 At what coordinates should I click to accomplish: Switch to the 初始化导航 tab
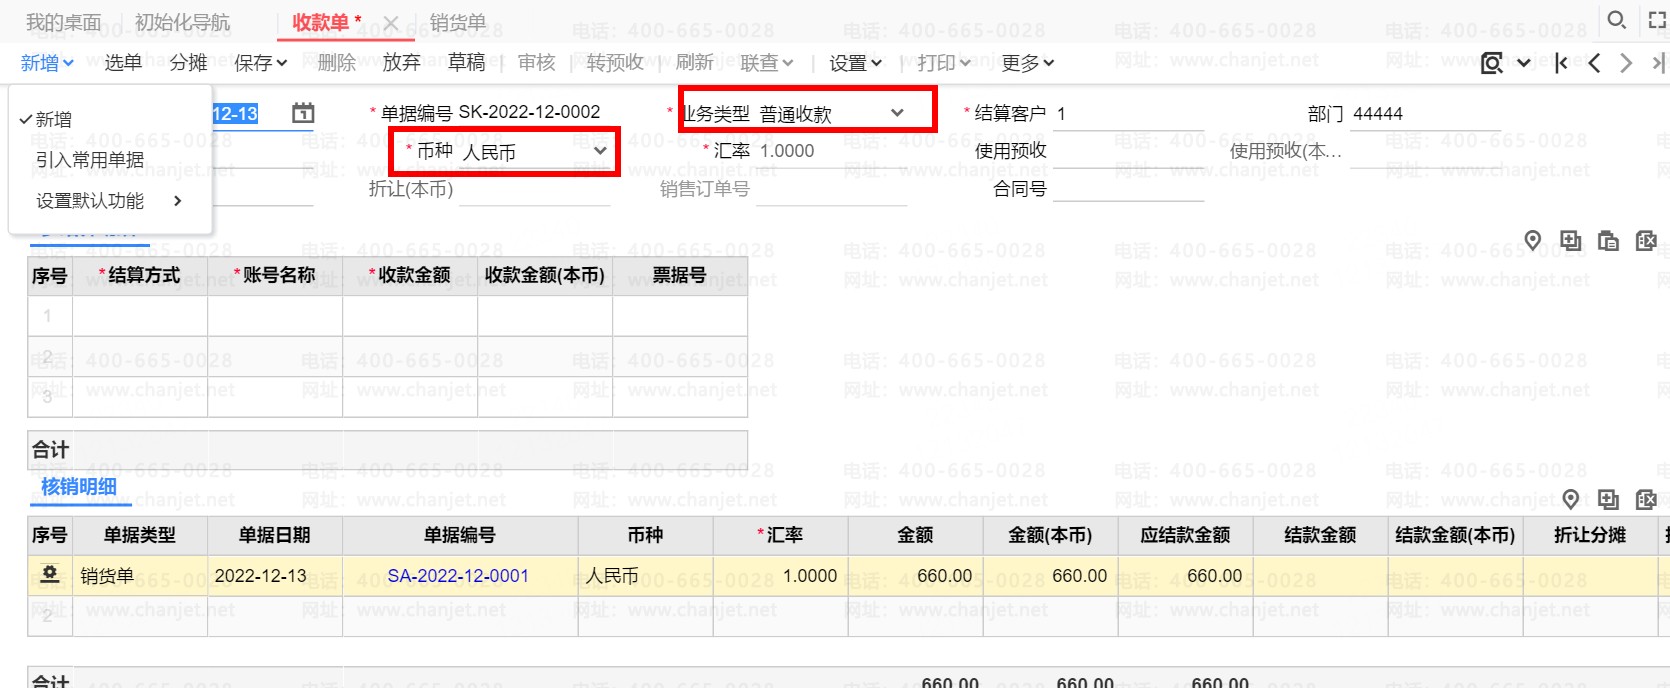tap(182, 22)
